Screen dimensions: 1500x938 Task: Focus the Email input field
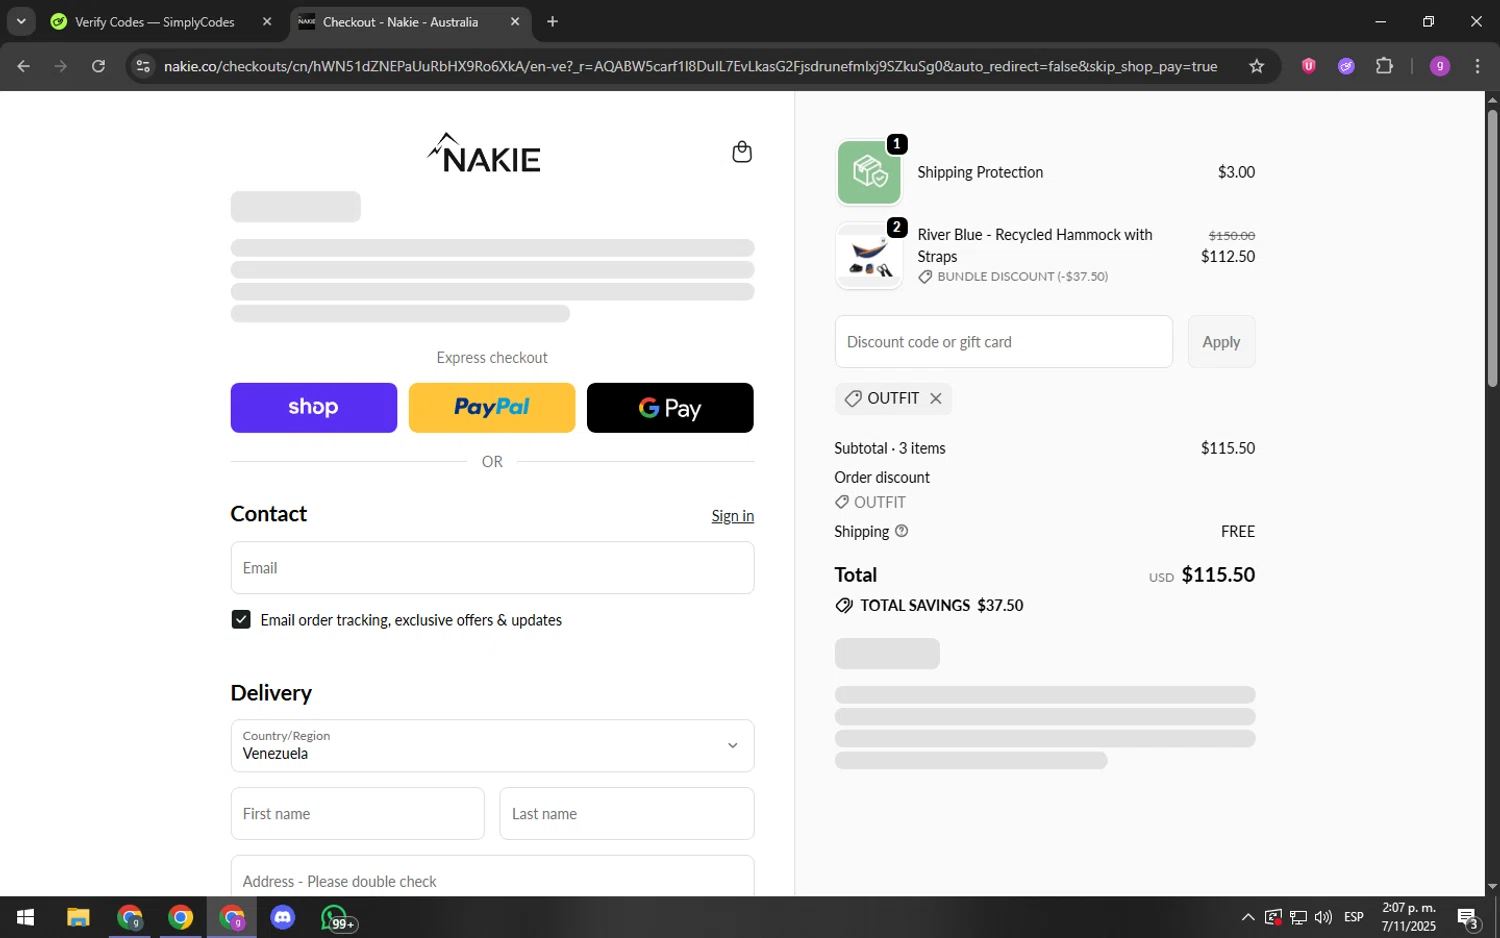[492, 568]
